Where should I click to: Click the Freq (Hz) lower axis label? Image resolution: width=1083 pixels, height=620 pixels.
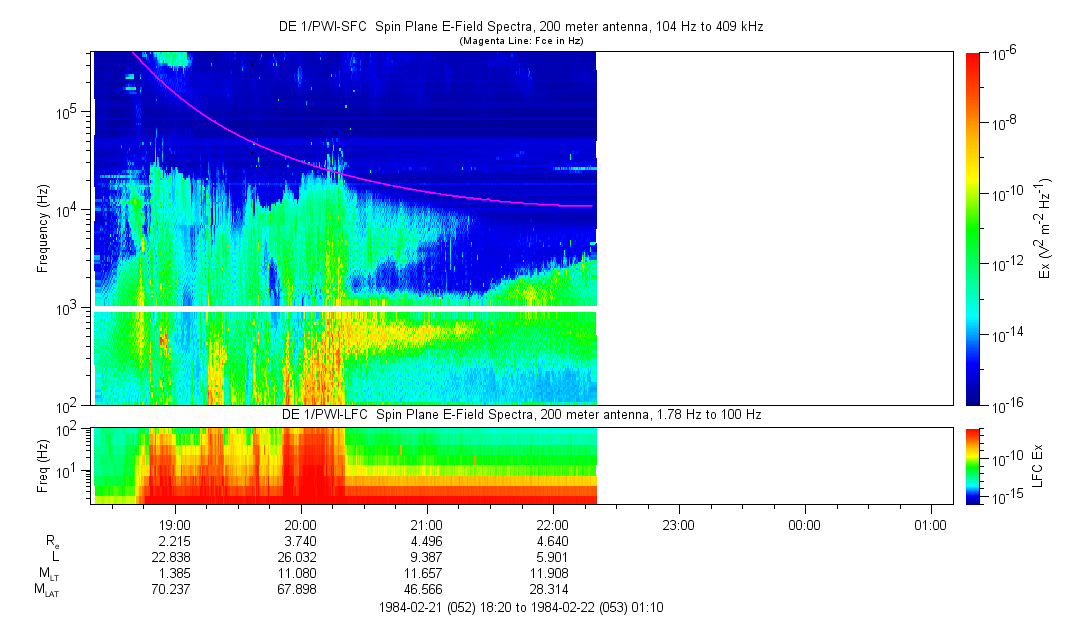[x=43, y=466]
